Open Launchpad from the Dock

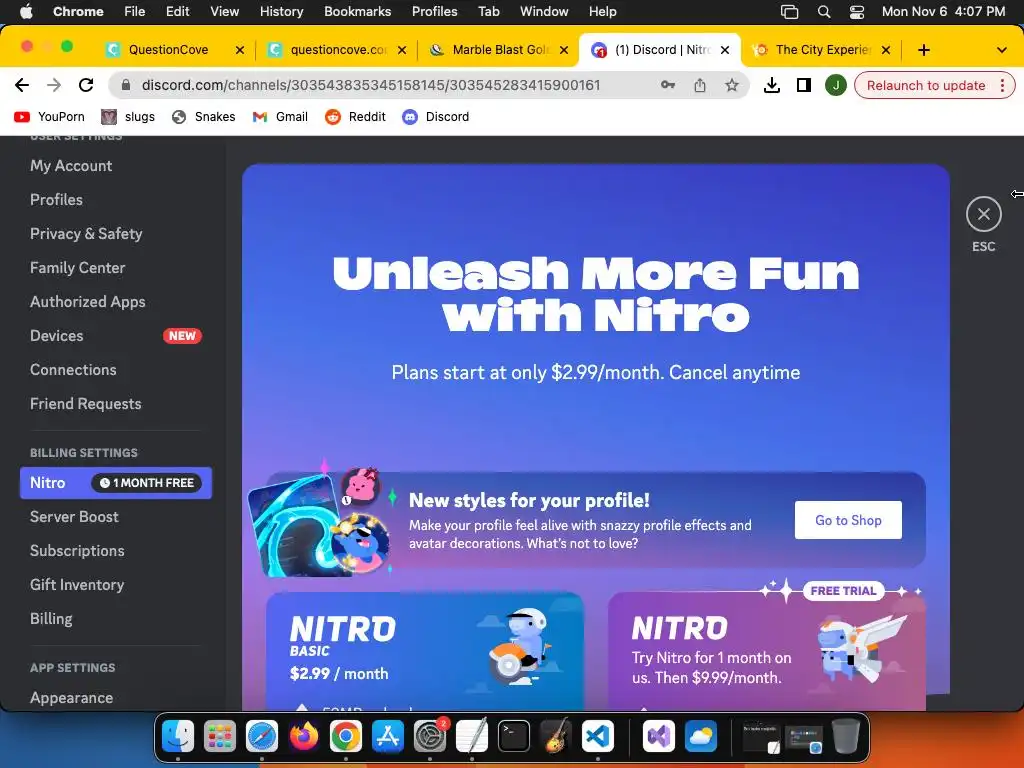219,737
